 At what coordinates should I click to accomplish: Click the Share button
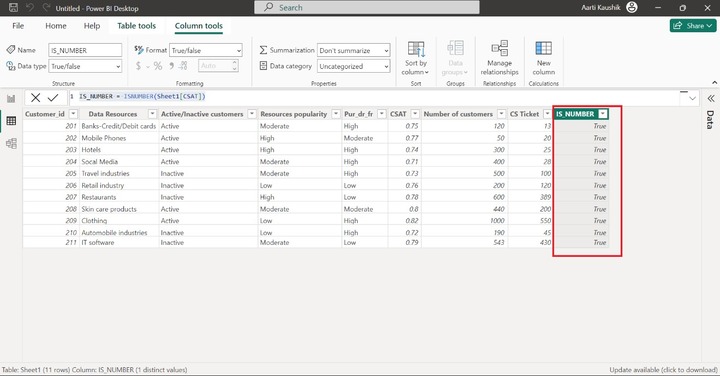coord(692,26)
